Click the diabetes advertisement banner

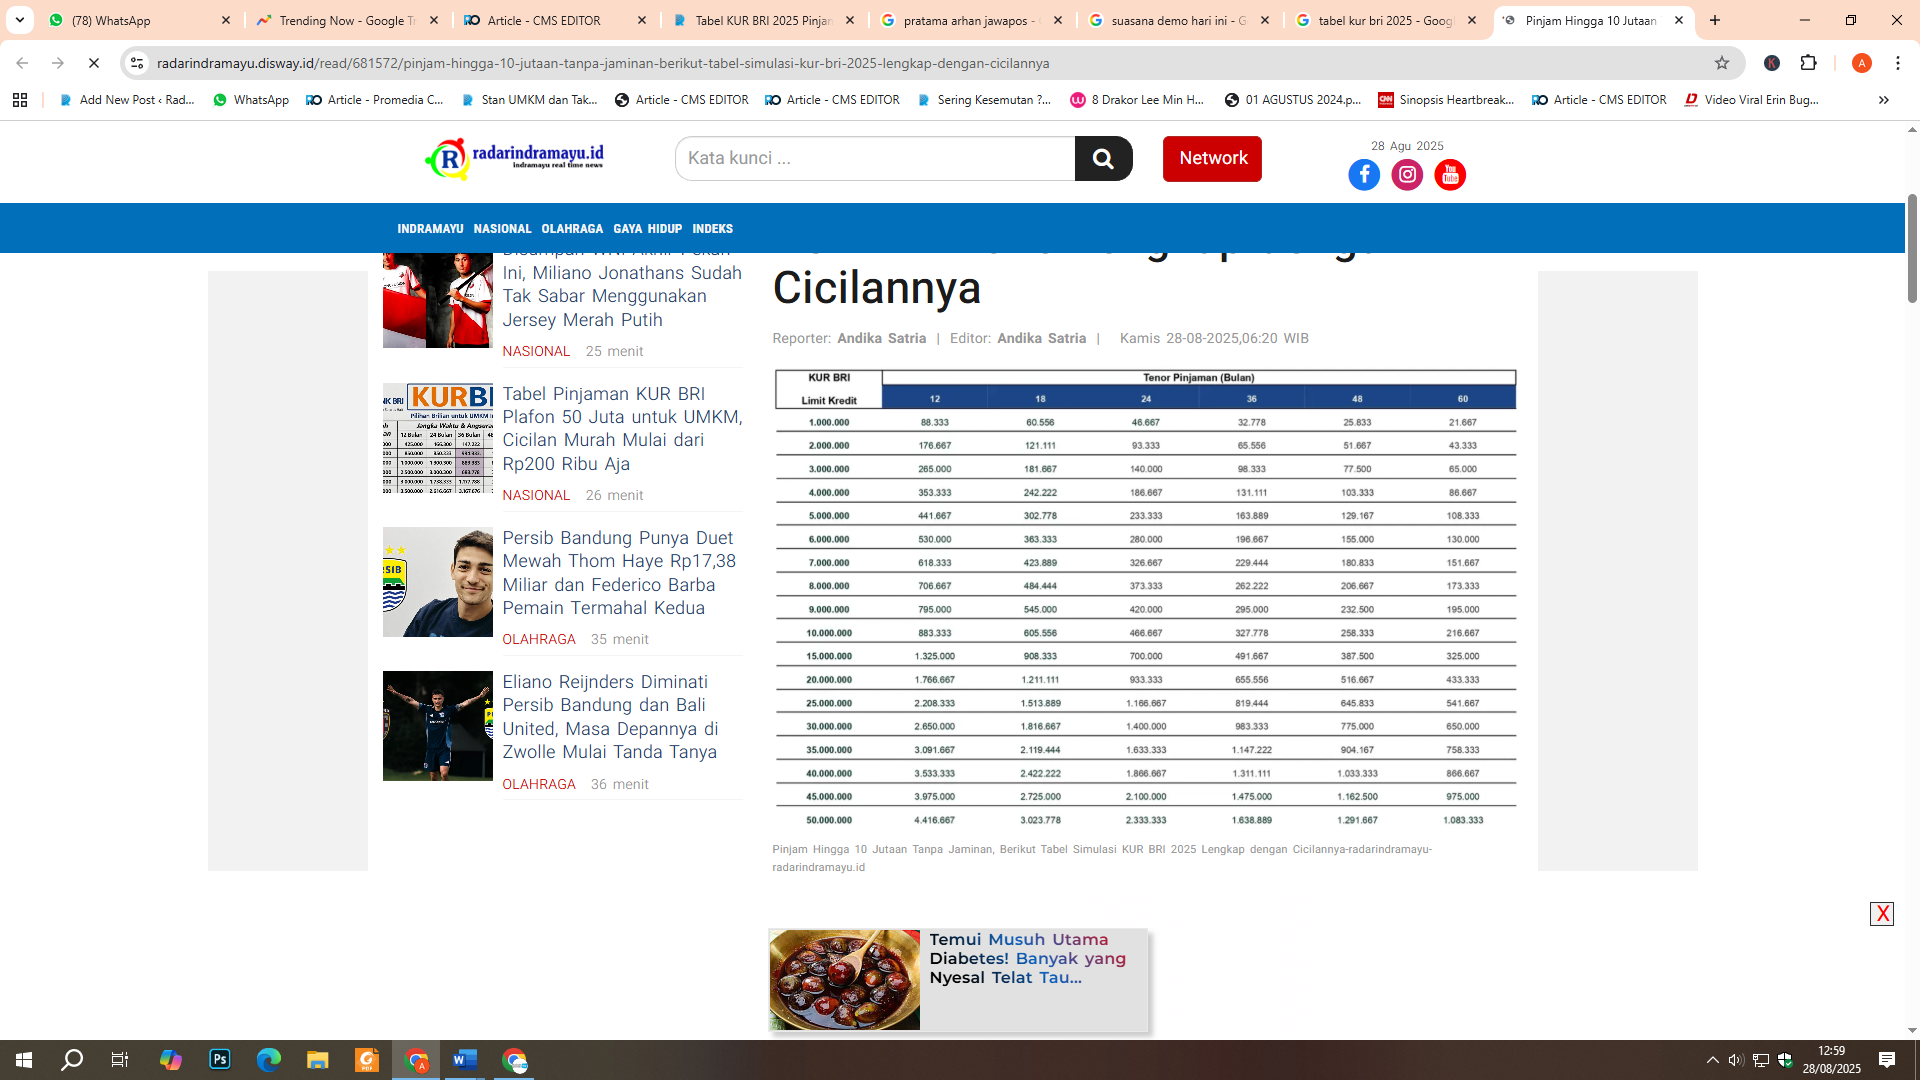[x=958, y=980]
